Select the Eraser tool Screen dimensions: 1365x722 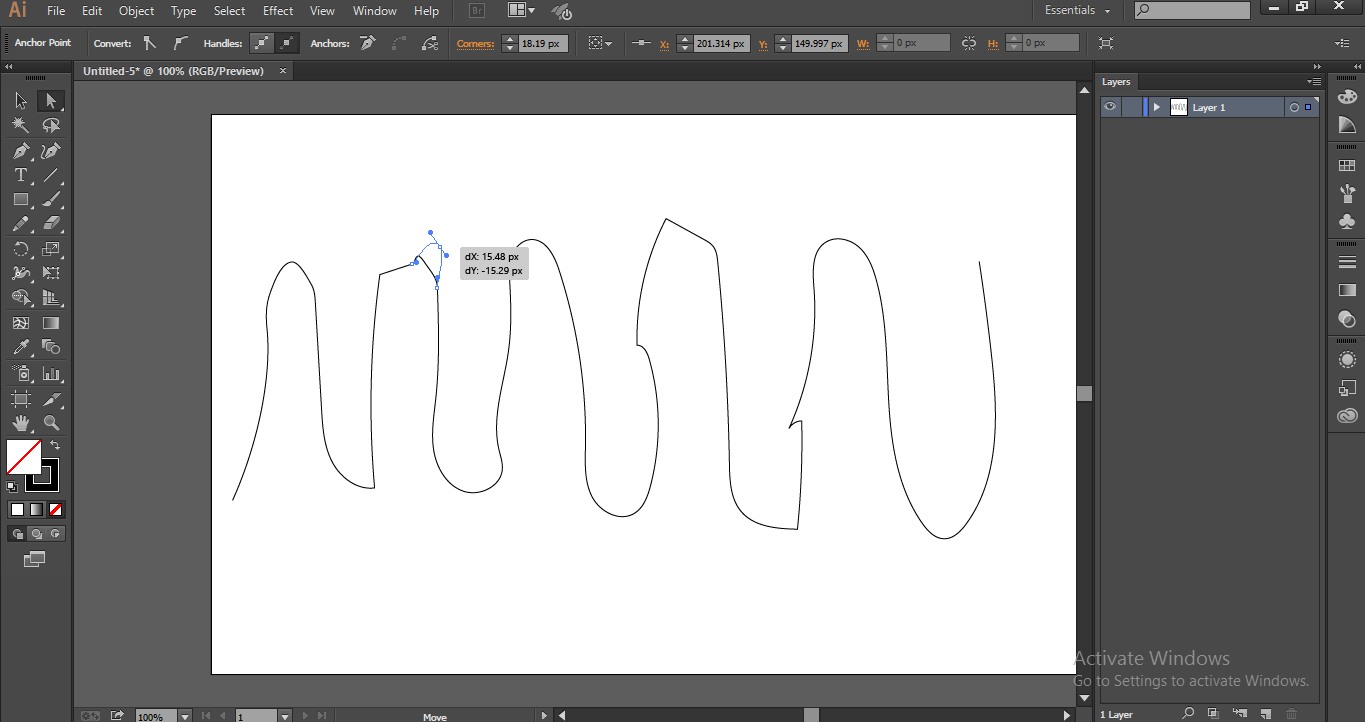click(52, 223)
